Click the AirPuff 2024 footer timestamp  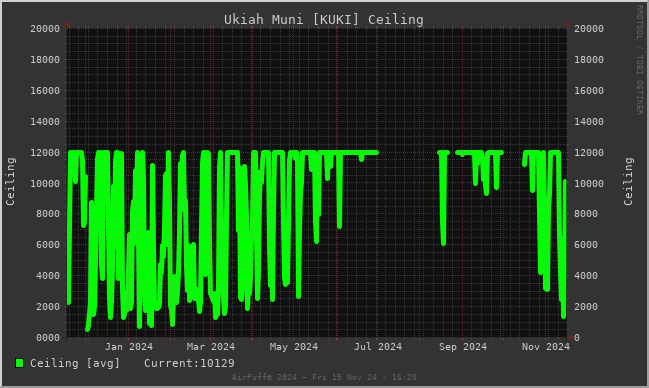[x=324, y=377]
